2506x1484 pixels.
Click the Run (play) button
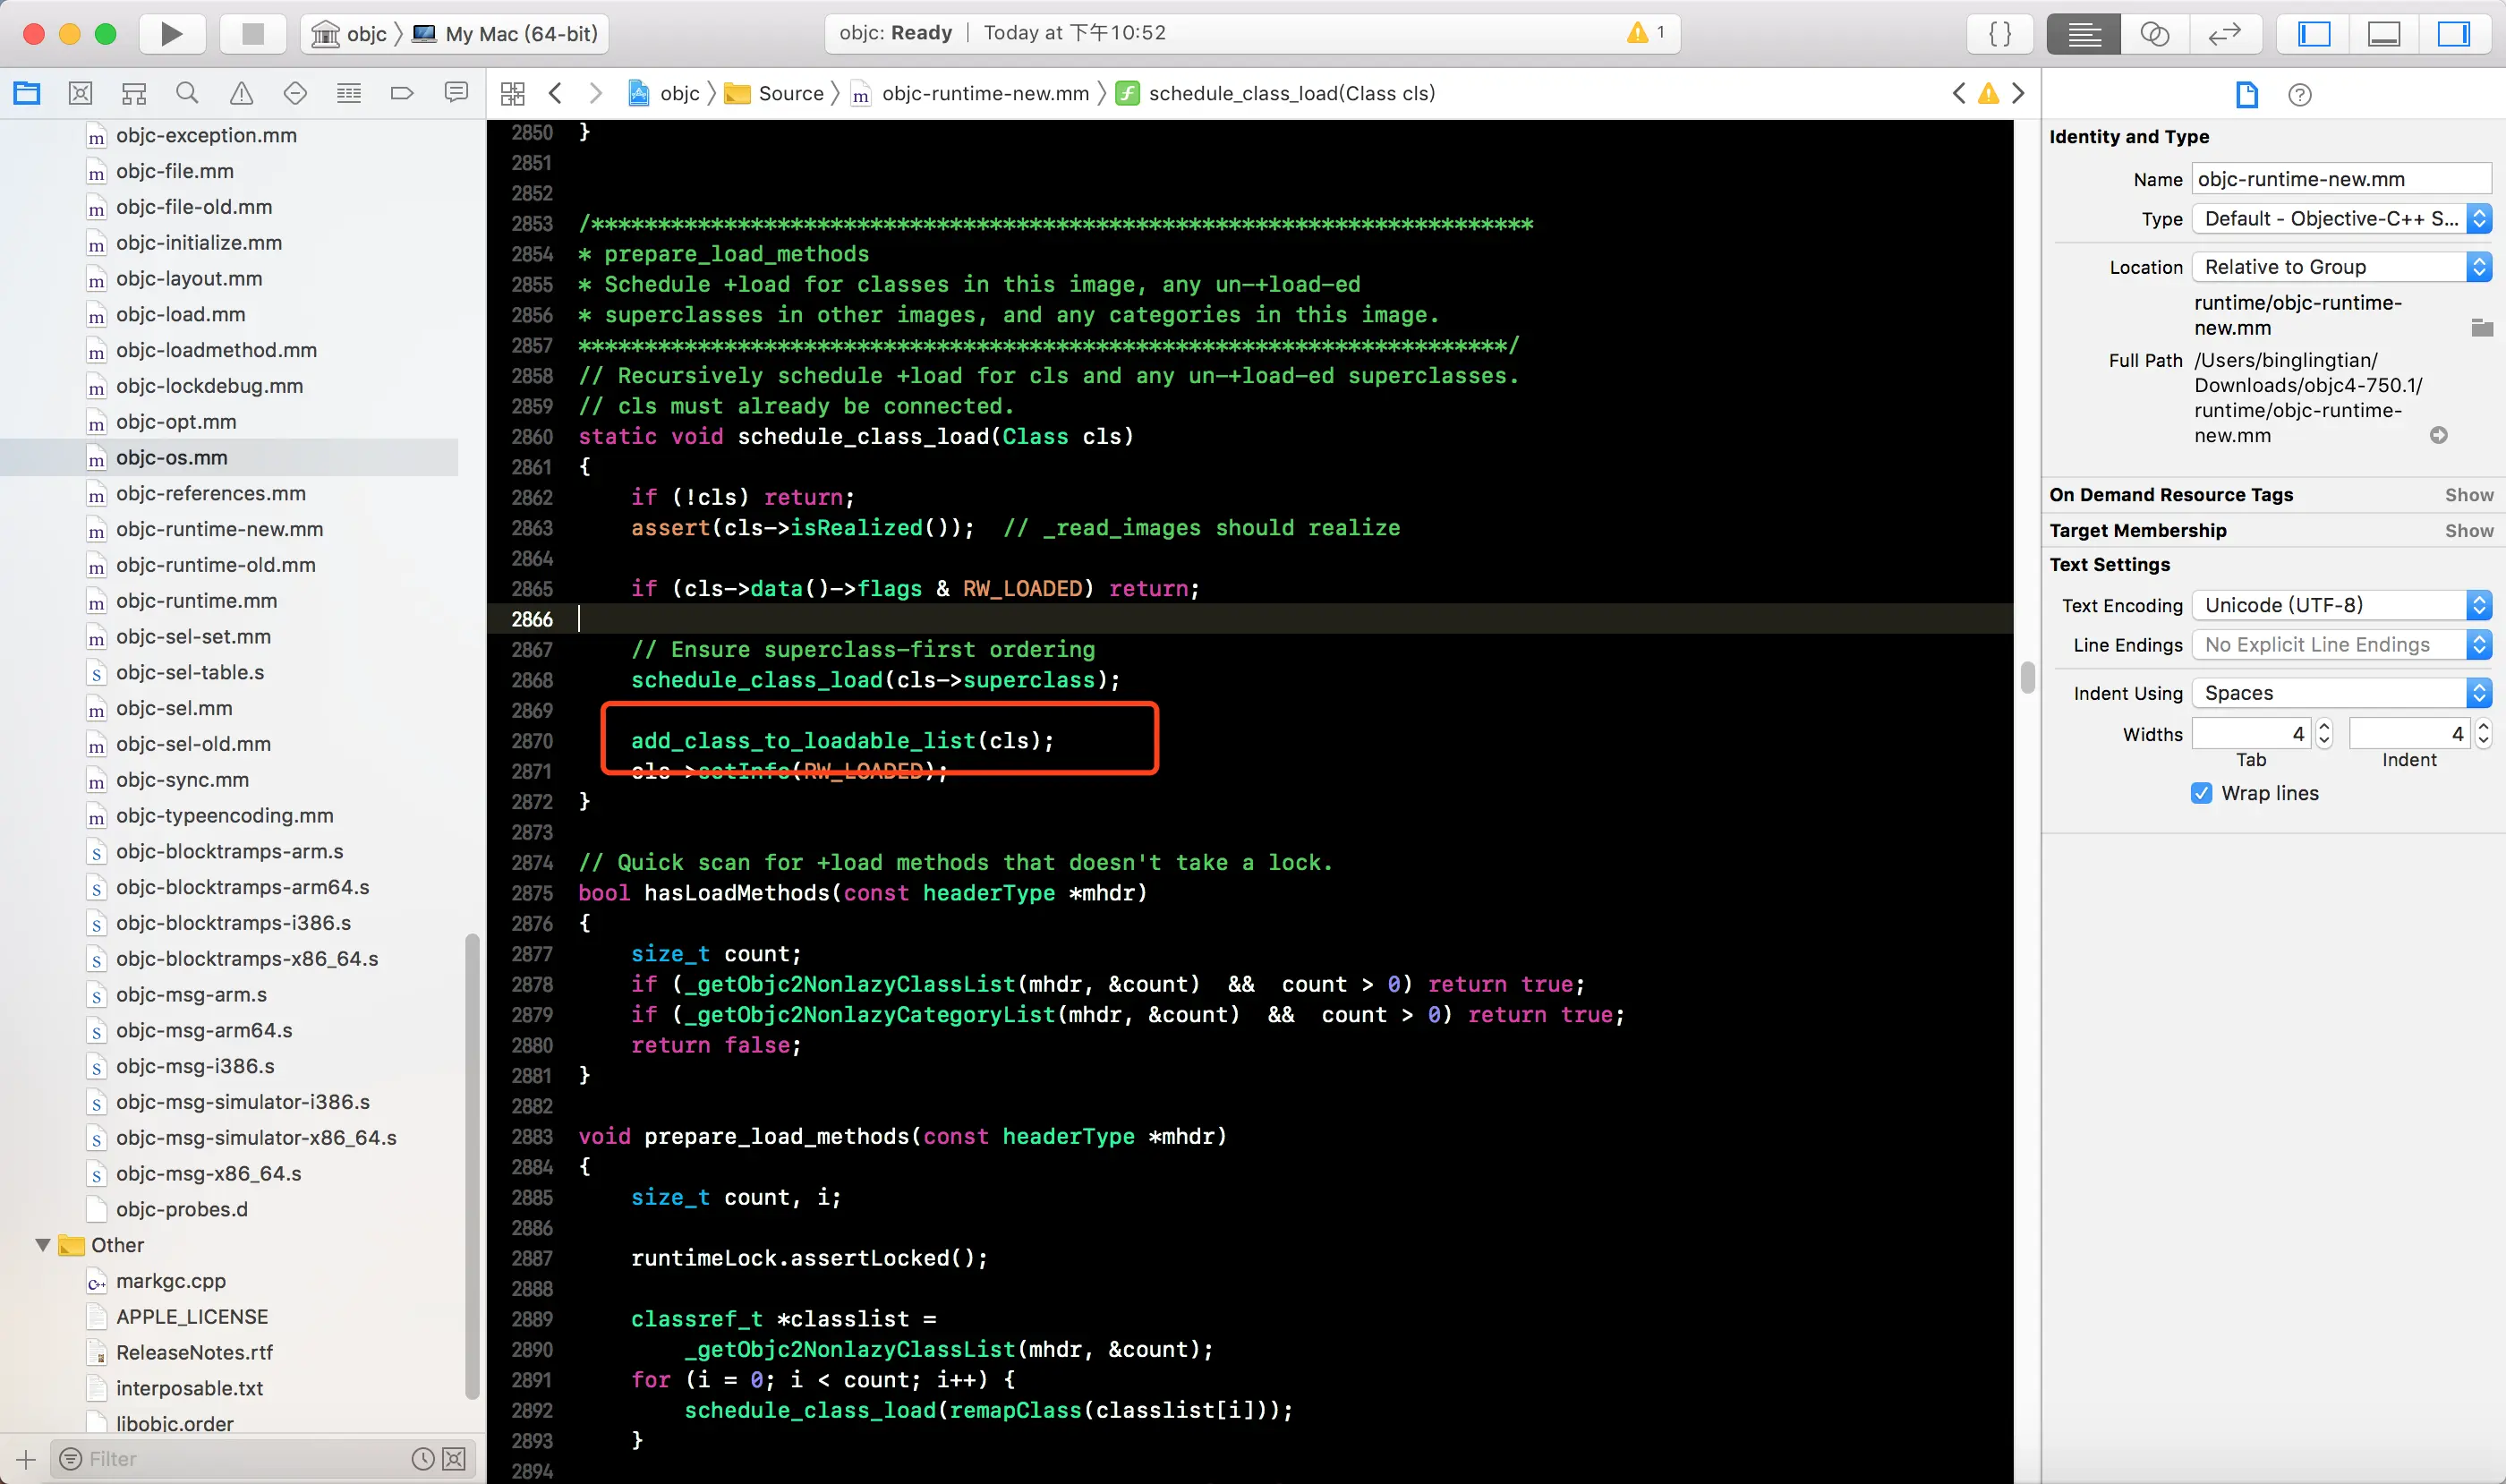[x=171, y=34]
